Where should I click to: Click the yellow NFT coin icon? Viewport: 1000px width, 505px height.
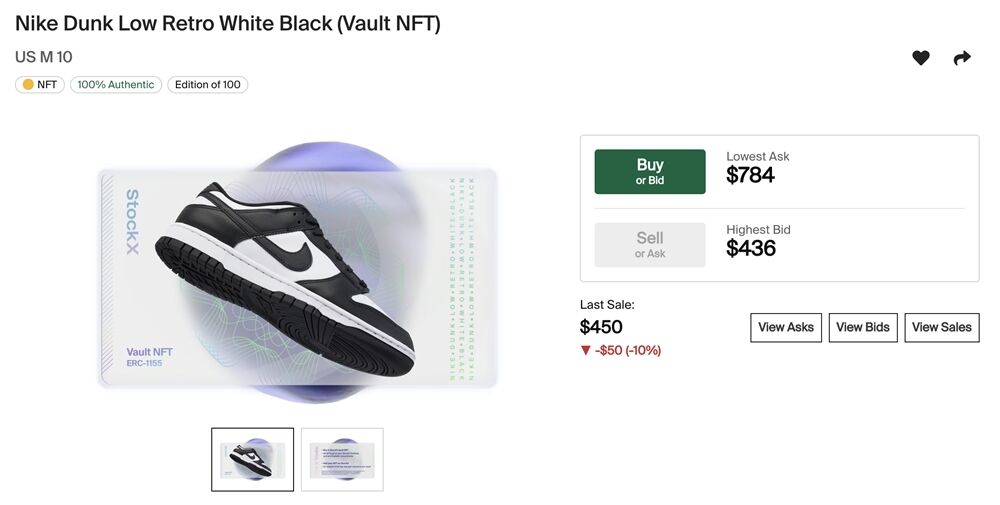28,85
